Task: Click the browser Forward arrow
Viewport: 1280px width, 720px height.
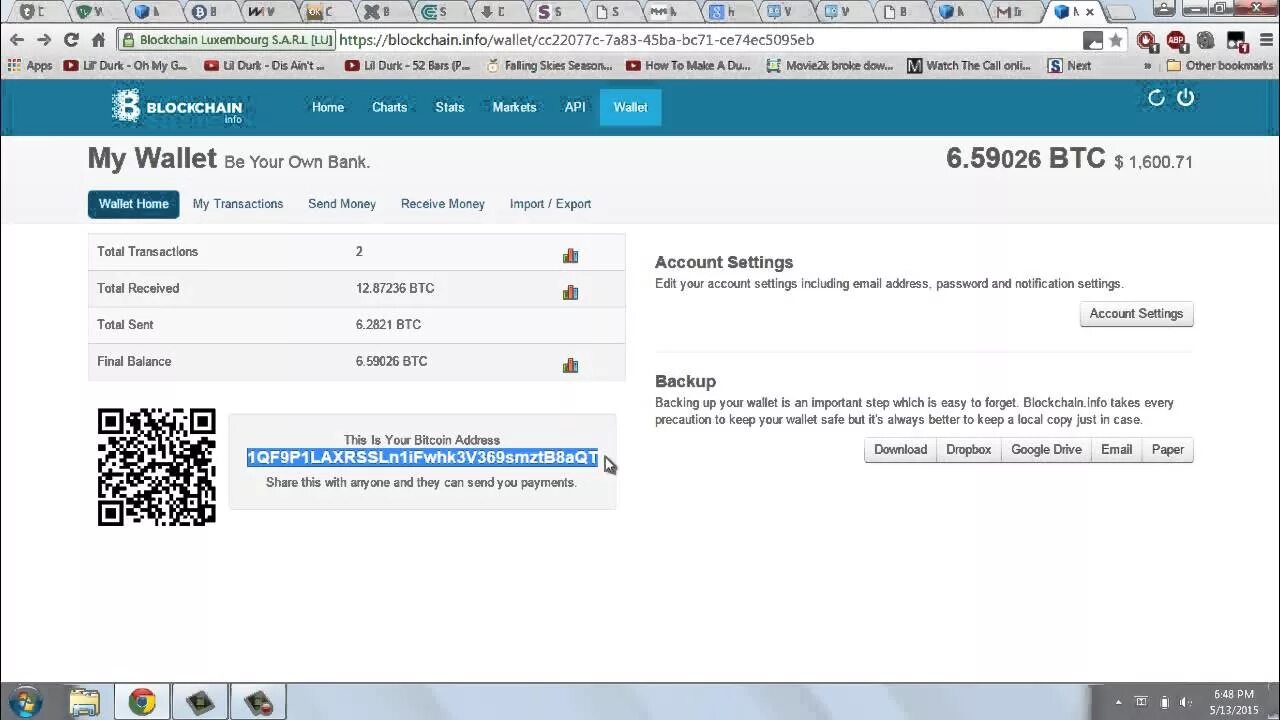Action: click(x=44, y=40)
